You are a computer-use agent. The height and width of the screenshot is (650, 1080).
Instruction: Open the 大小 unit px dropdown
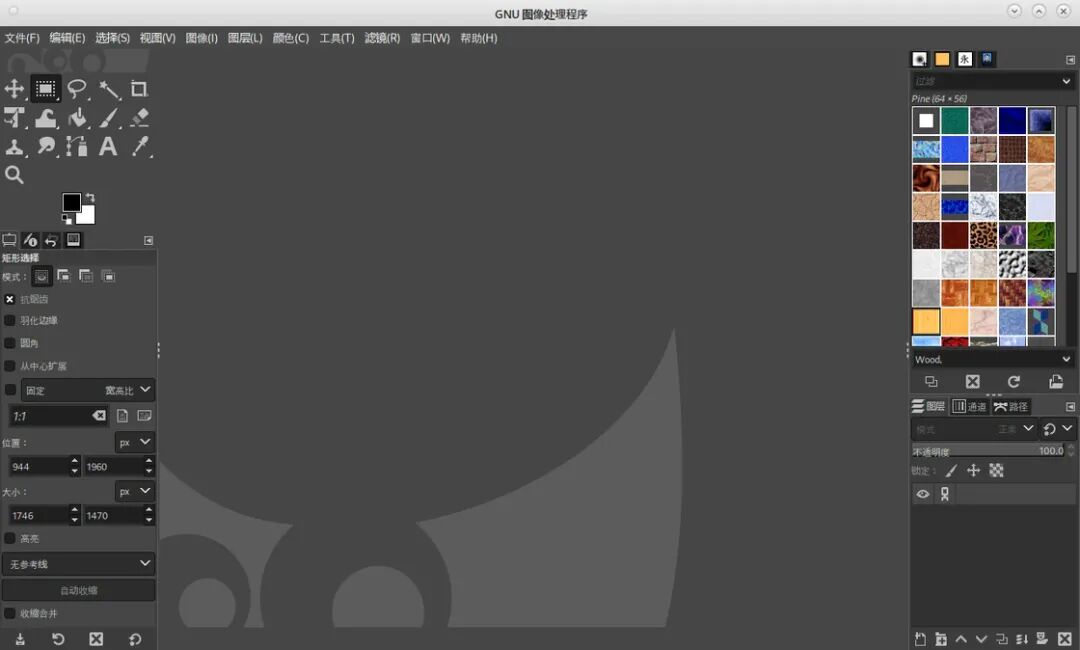click(x=134, y=492)
